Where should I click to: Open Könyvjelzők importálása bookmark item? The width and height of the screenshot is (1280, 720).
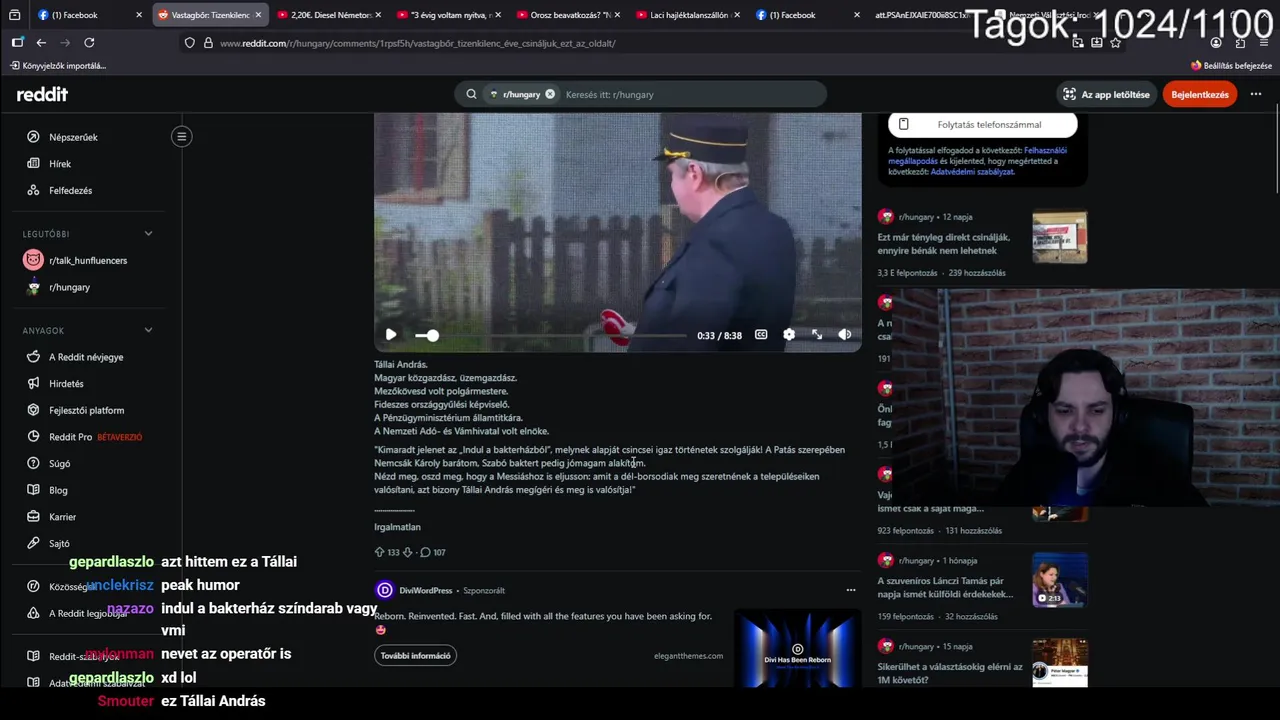(x=58, y=66)
